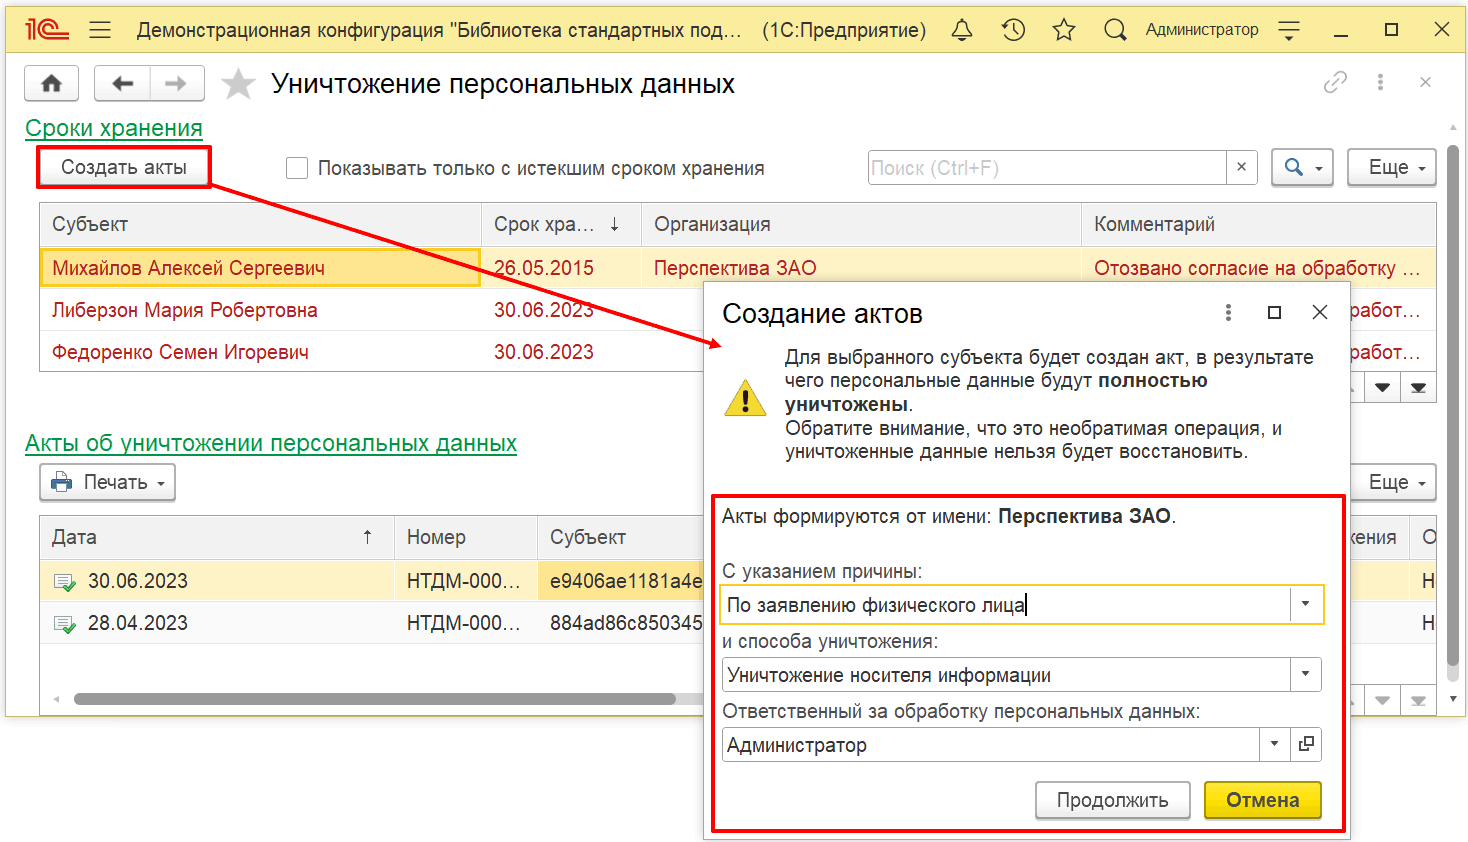Open the main hamburger menu
The image size is (1468, 842).
coord(100,30)
